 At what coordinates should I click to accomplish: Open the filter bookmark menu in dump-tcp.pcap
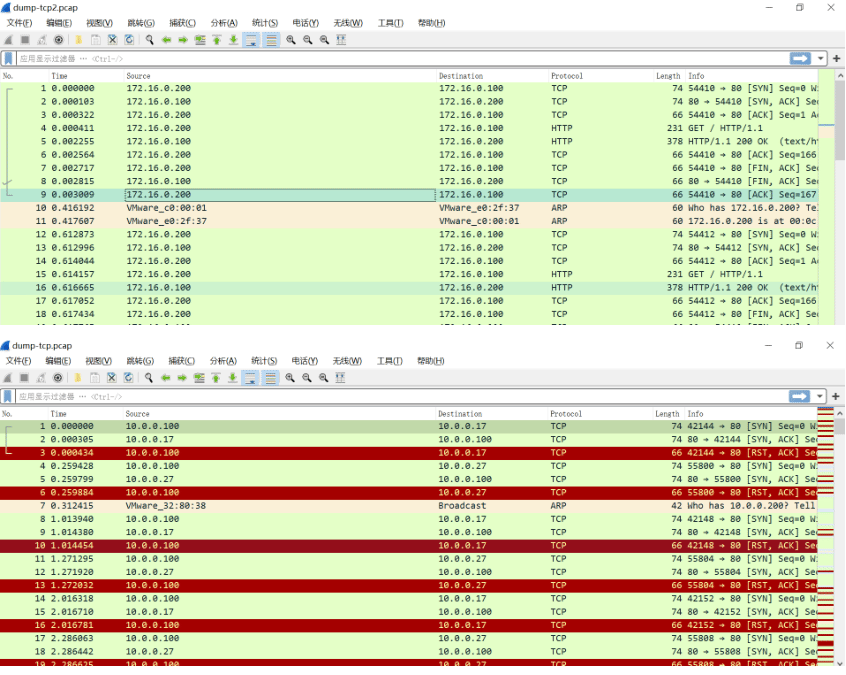pyautogui.click(x=8, y=397)
